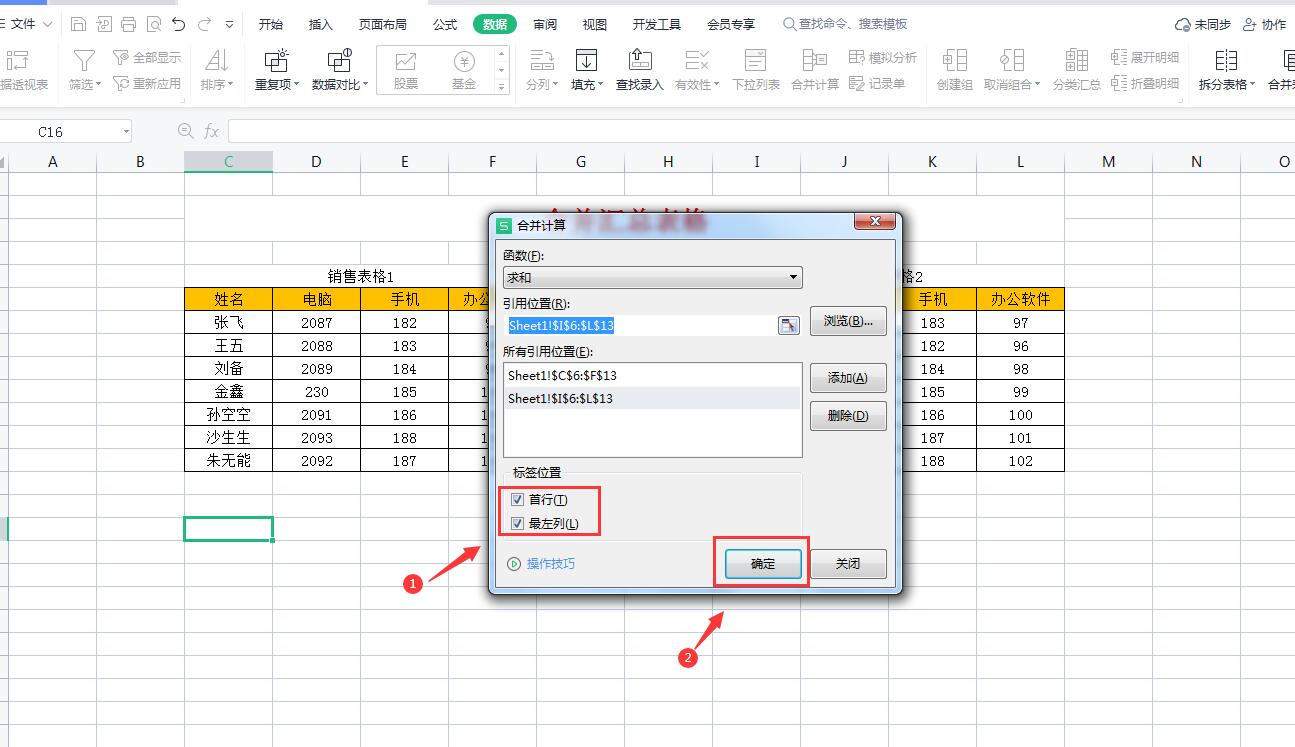
Task: Open the 页面布局 tab
Action: pyautogui.click(x=383, y=24)
